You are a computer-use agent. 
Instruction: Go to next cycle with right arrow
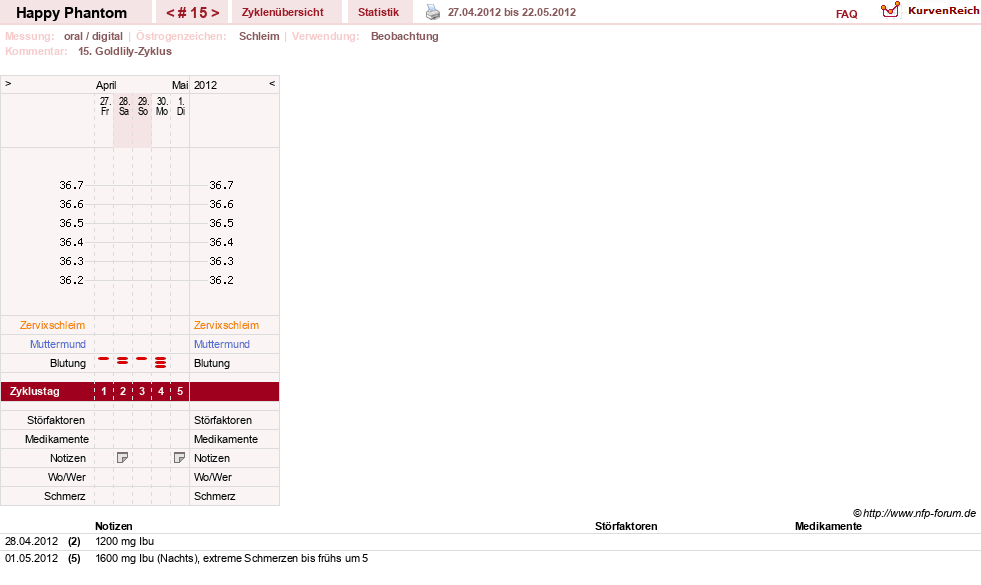pyautogui.click(x=215, y=13)
